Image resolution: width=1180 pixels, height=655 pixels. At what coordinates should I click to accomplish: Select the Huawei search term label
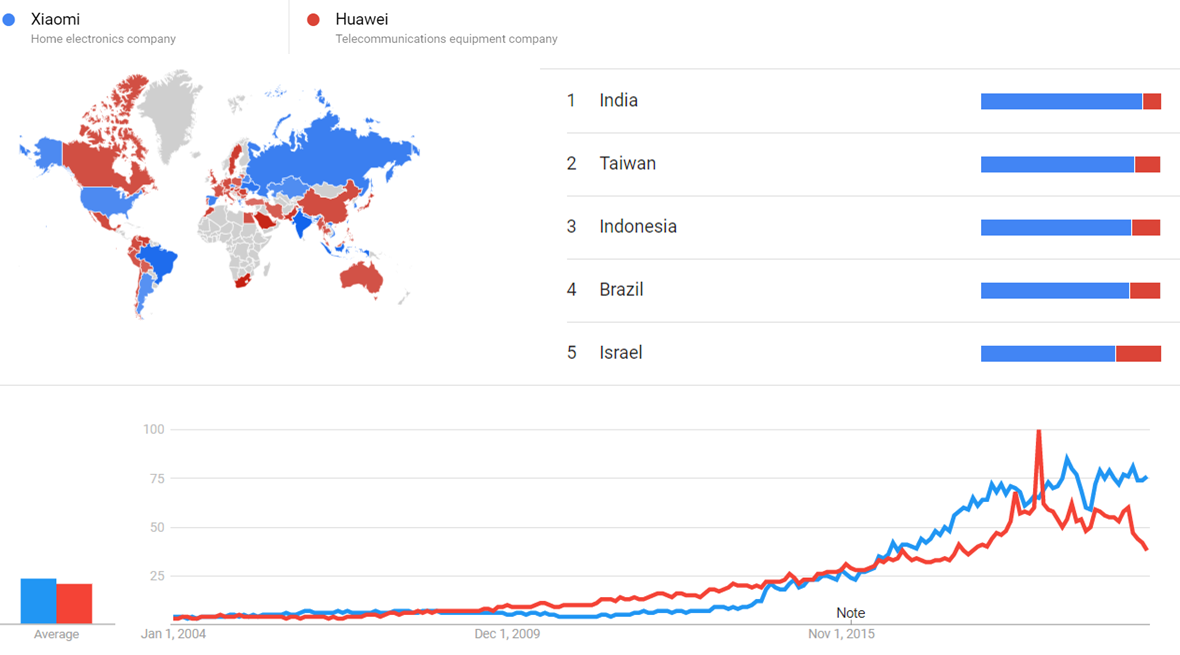point(362,20)
